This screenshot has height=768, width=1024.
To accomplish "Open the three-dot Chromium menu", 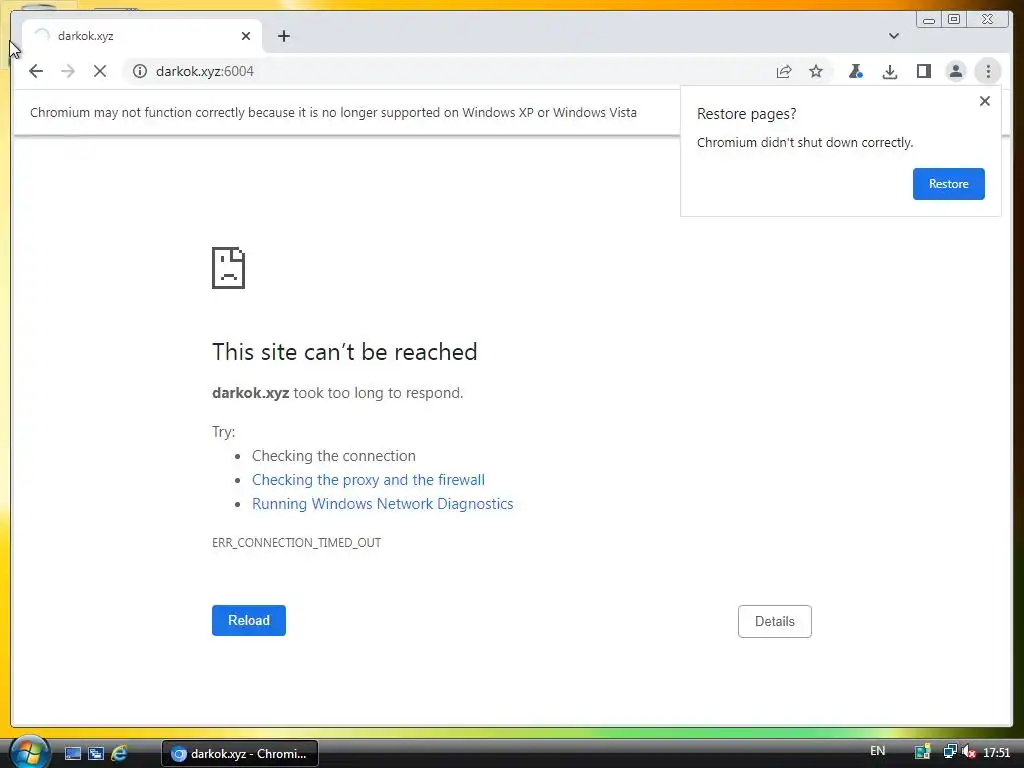I will (x=988, y=71).
